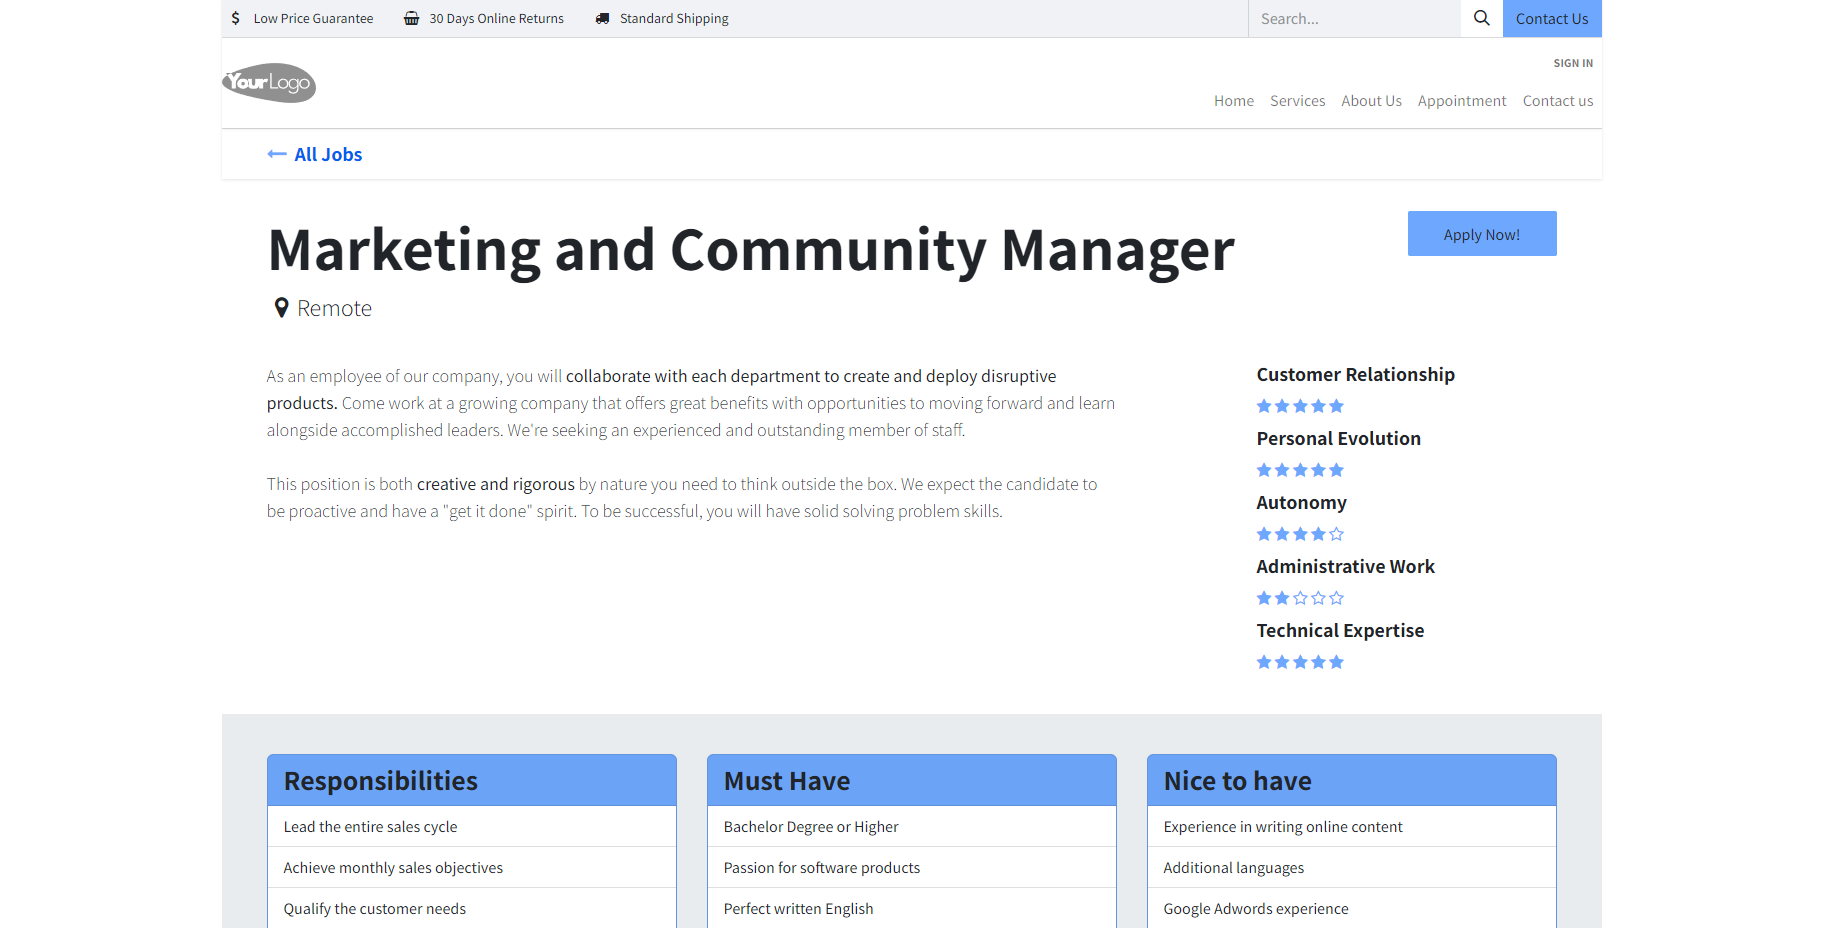Focus the Search input field
This screenshot has height=928, width=1838.
(1354, 18)
